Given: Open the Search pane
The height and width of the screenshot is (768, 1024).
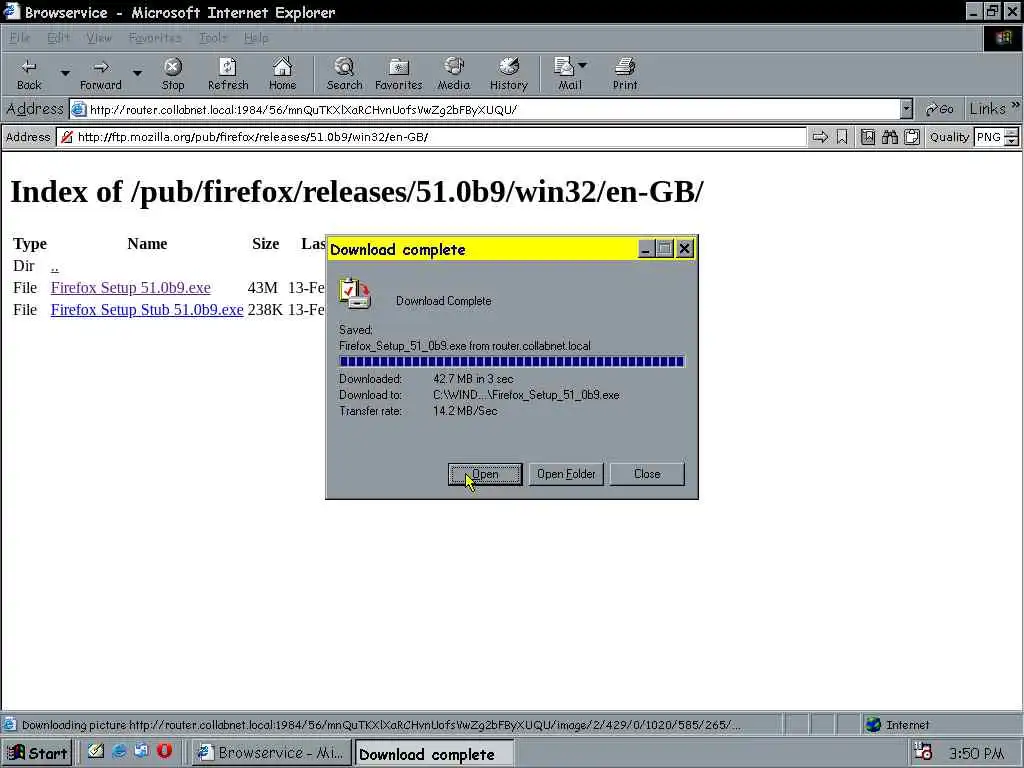Looking at the screenshot, I should coord(344,74).
